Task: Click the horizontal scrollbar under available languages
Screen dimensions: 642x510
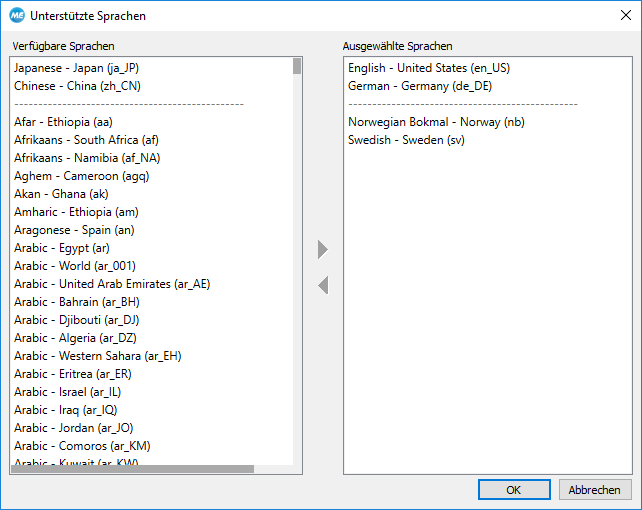Action: (132, 469)
